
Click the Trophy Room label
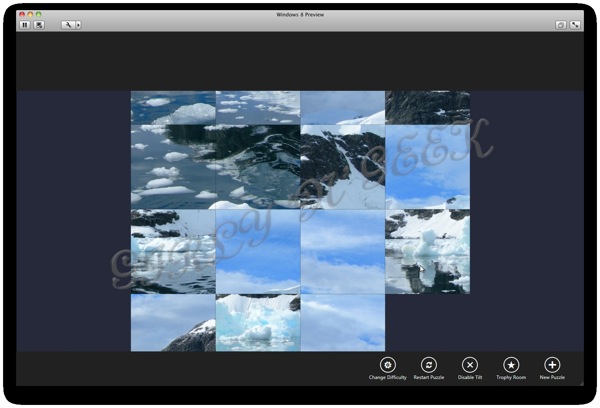[511, 377]
